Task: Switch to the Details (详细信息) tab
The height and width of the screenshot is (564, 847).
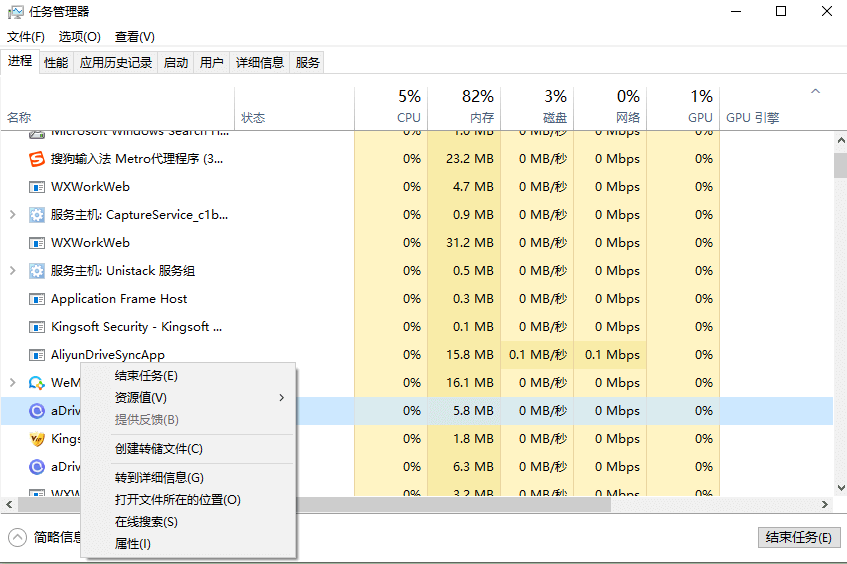Action: pyautogui.click(x=260, y=63)
